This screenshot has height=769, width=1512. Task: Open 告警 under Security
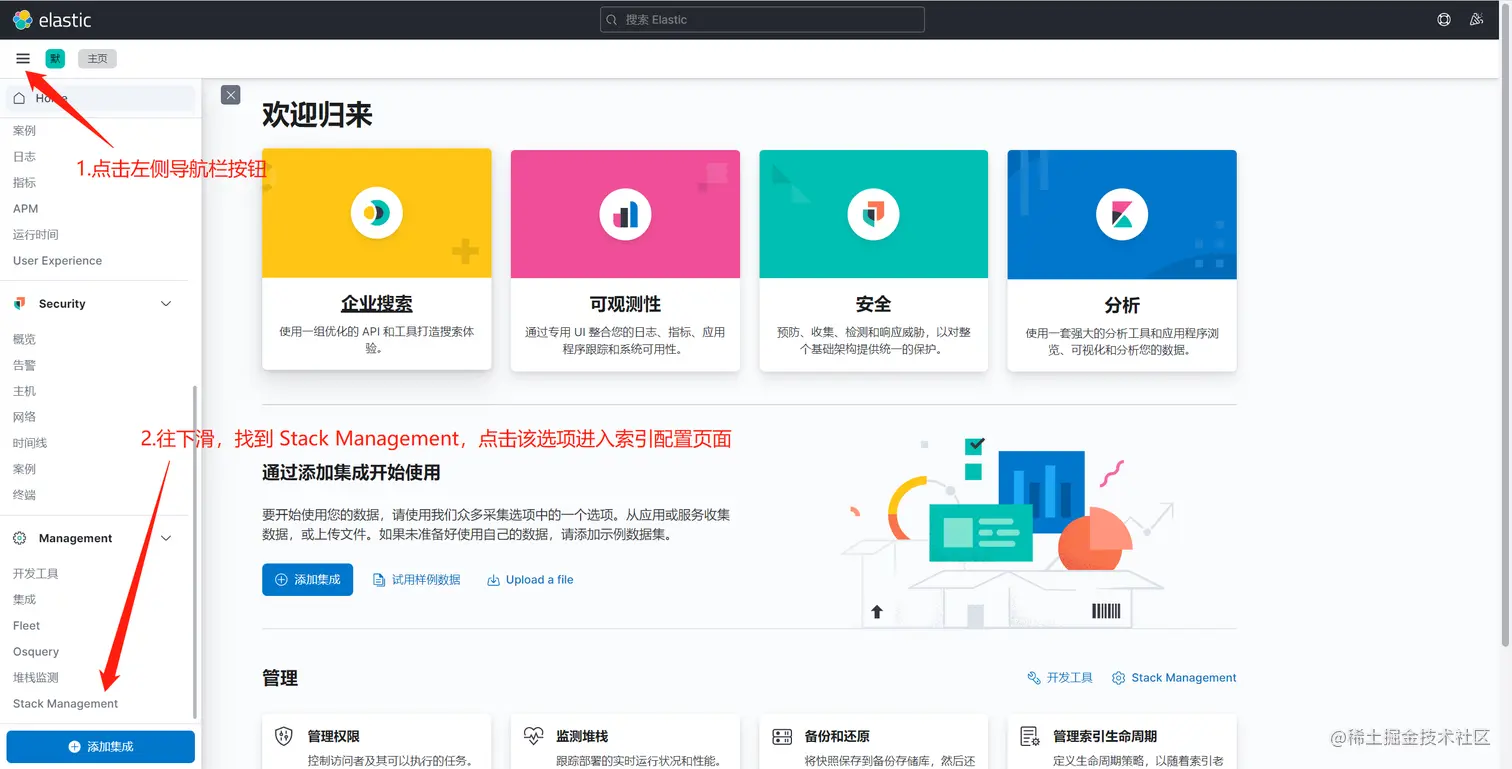tap(24, 365)
